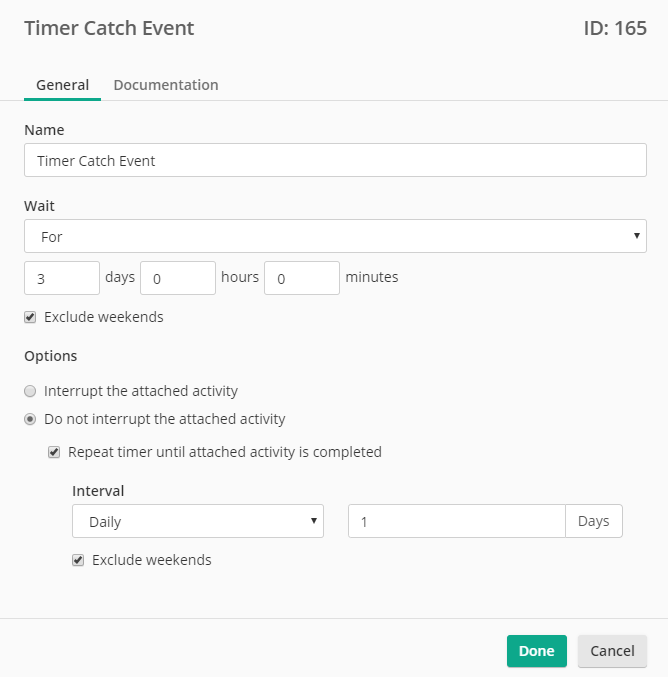Toggle Repeat timer until activity is completed
The width and height of the screenshot is (668, 677).
tap(54, 452)
